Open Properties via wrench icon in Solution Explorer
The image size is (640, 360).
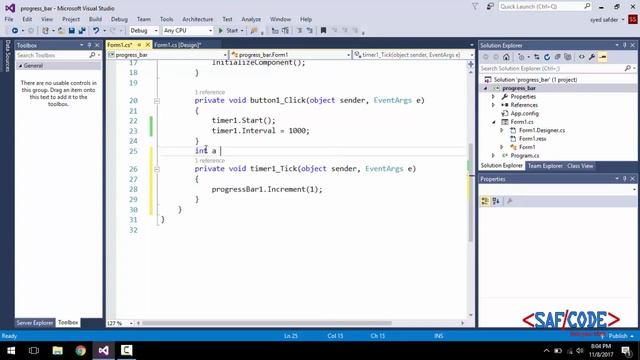(x=592, y=57)
